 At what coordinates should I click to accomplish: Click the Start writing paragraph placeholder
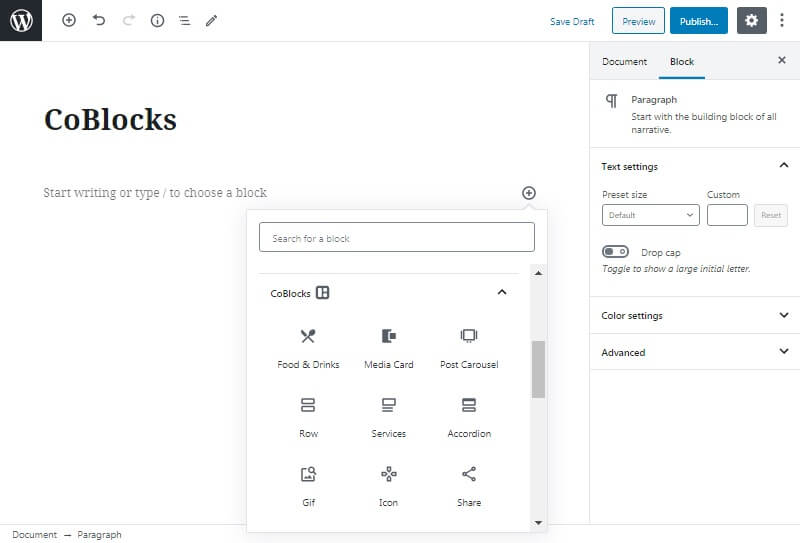tap(155, 193)
